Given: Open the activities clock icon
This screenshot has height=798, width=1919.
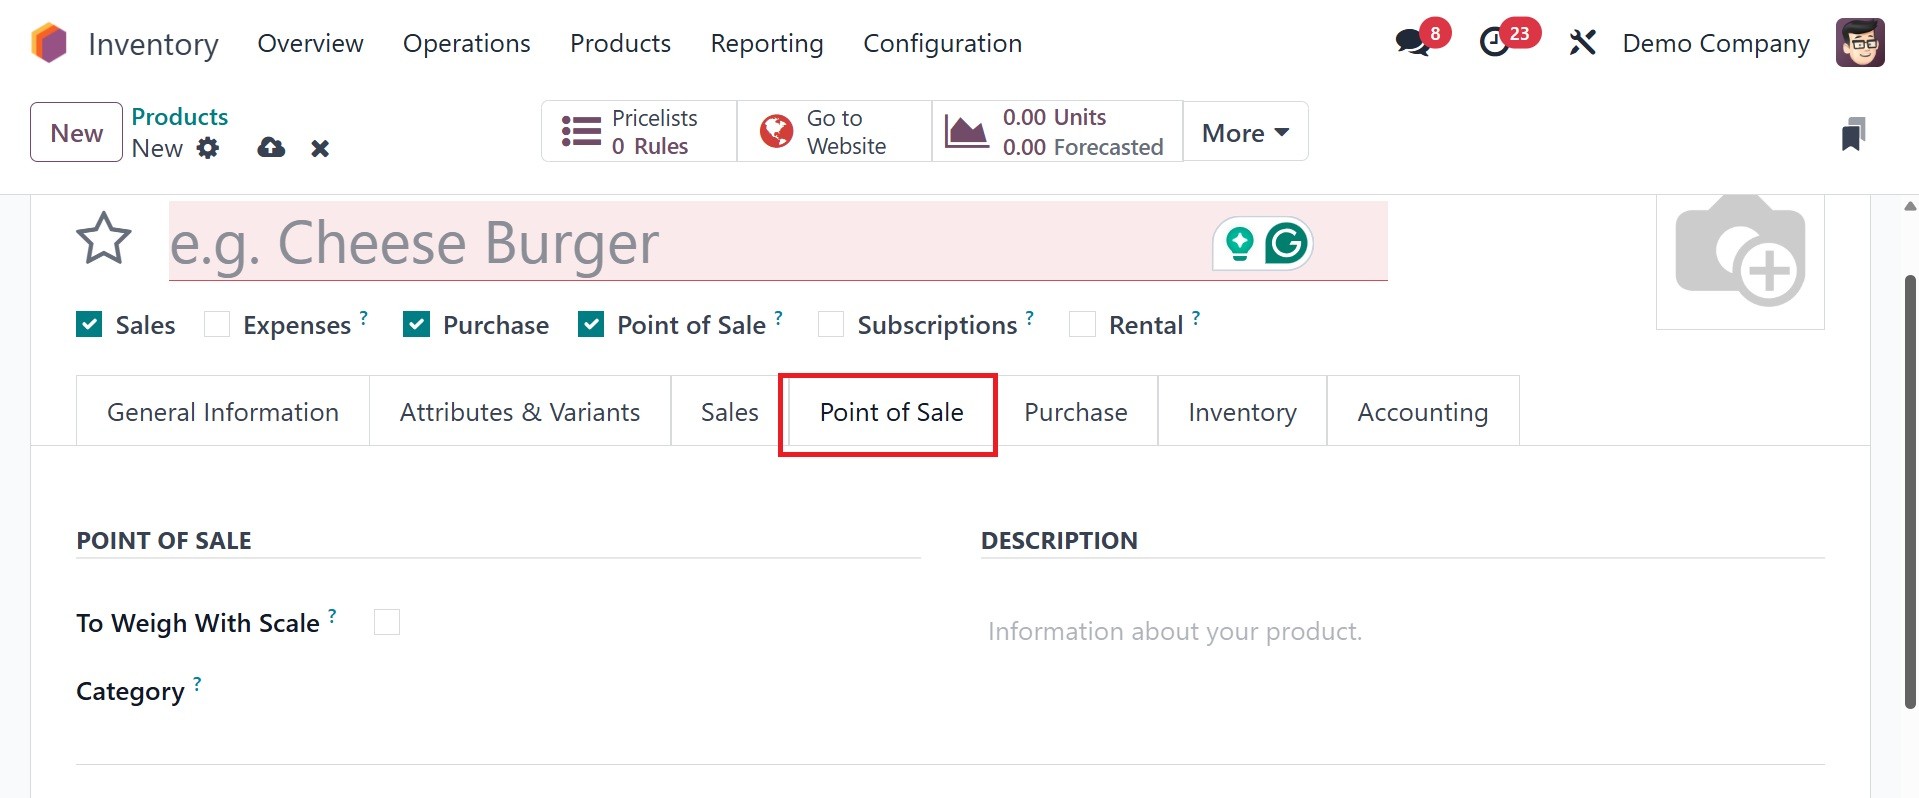Looking at the screenshot, I should pos(1495,42).
